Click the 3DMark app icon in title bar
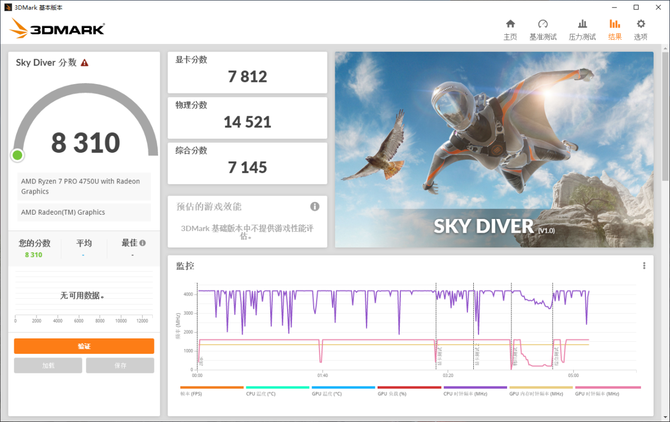Screen dimensions: 670x422 [x=8, y=7]
